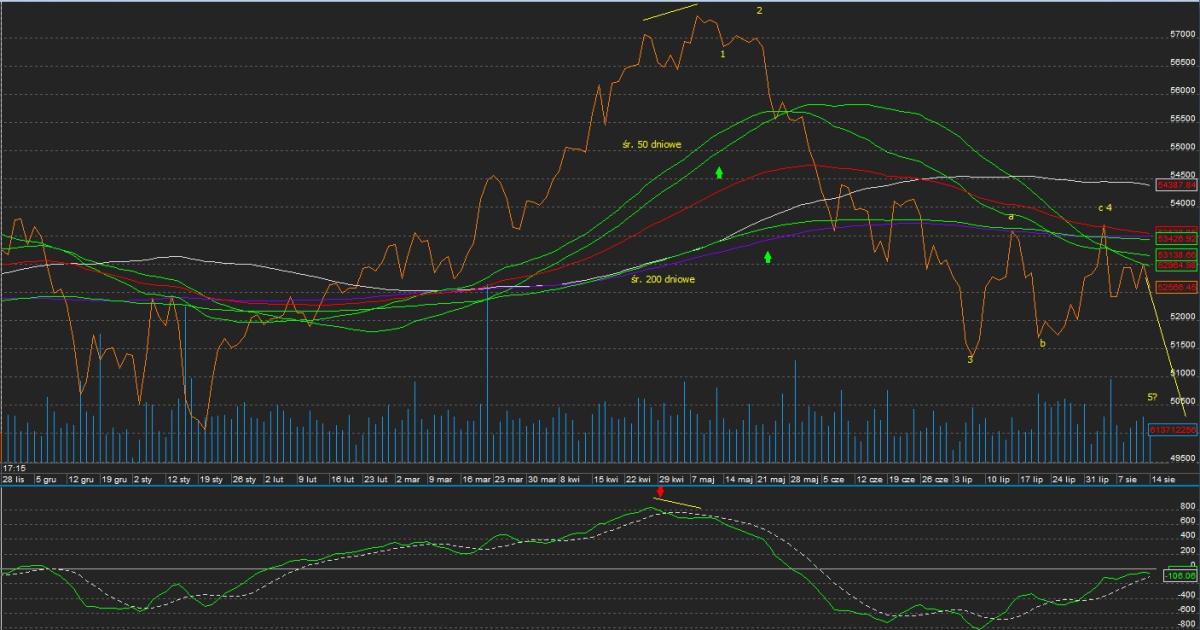Click the green arrow above the 200-day average label
1200x630 pixels.
coord(768,257)
